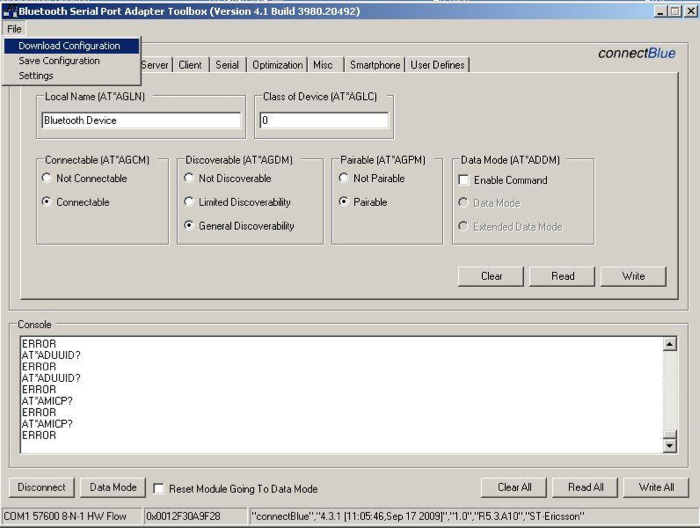The width and height of the screenshot is (700, 528).
Task: Click the Class of Device input field
Action: point(324,121)
